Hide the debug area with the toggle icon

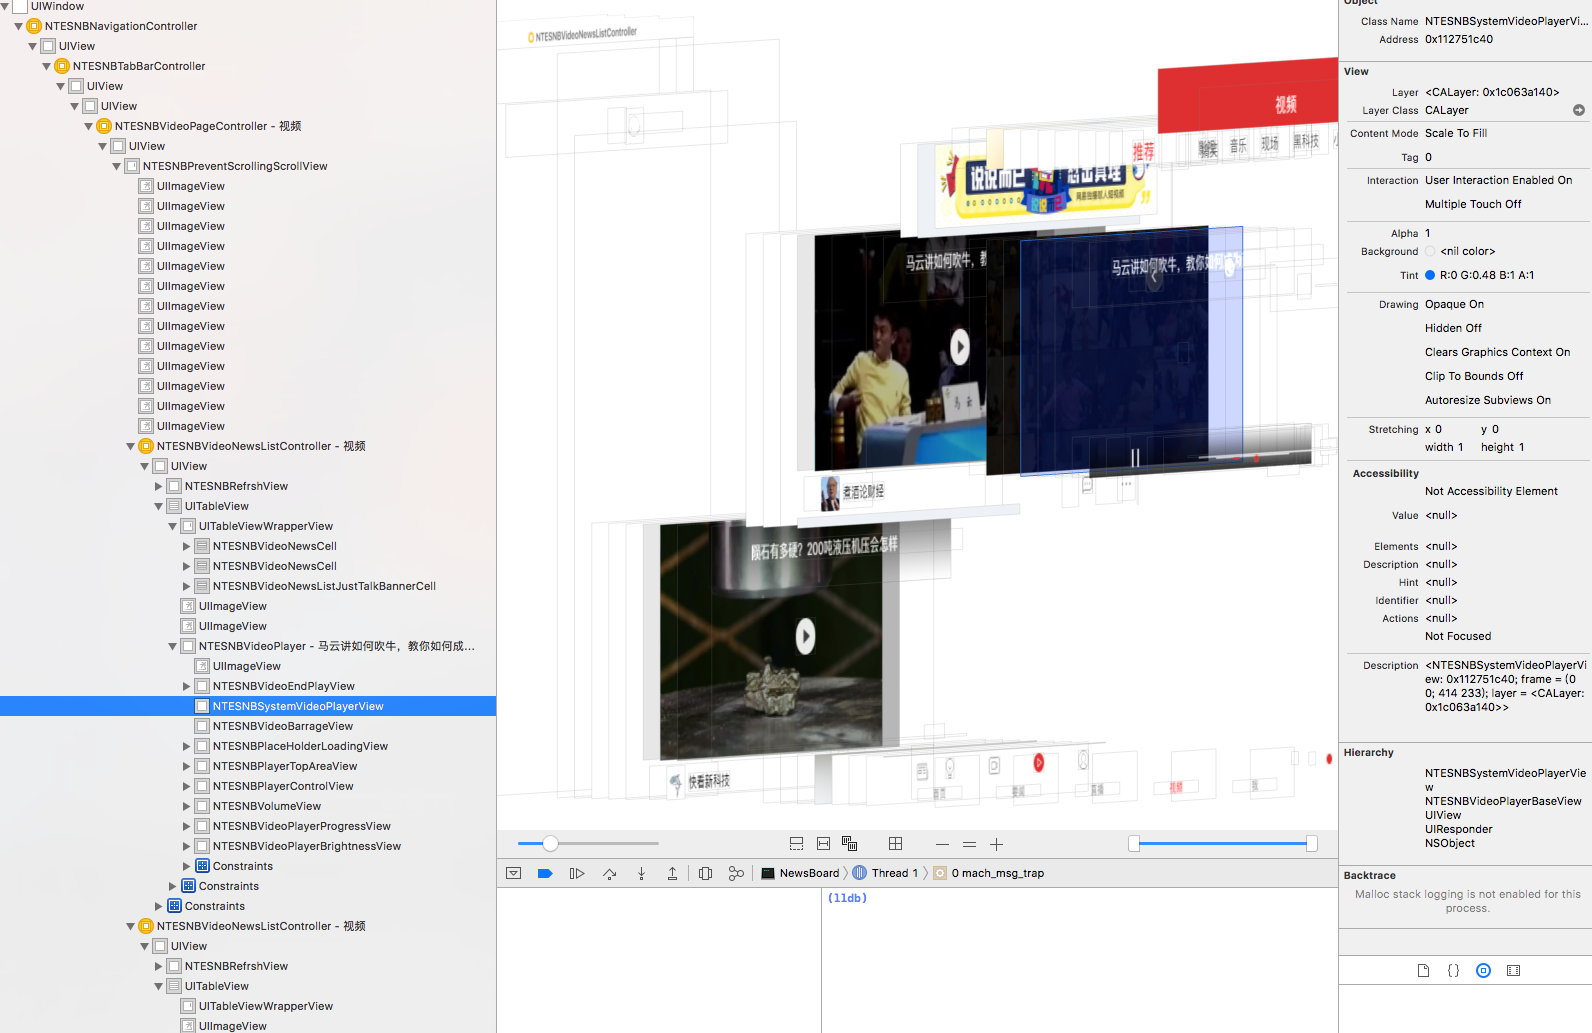tap(513, 873)
